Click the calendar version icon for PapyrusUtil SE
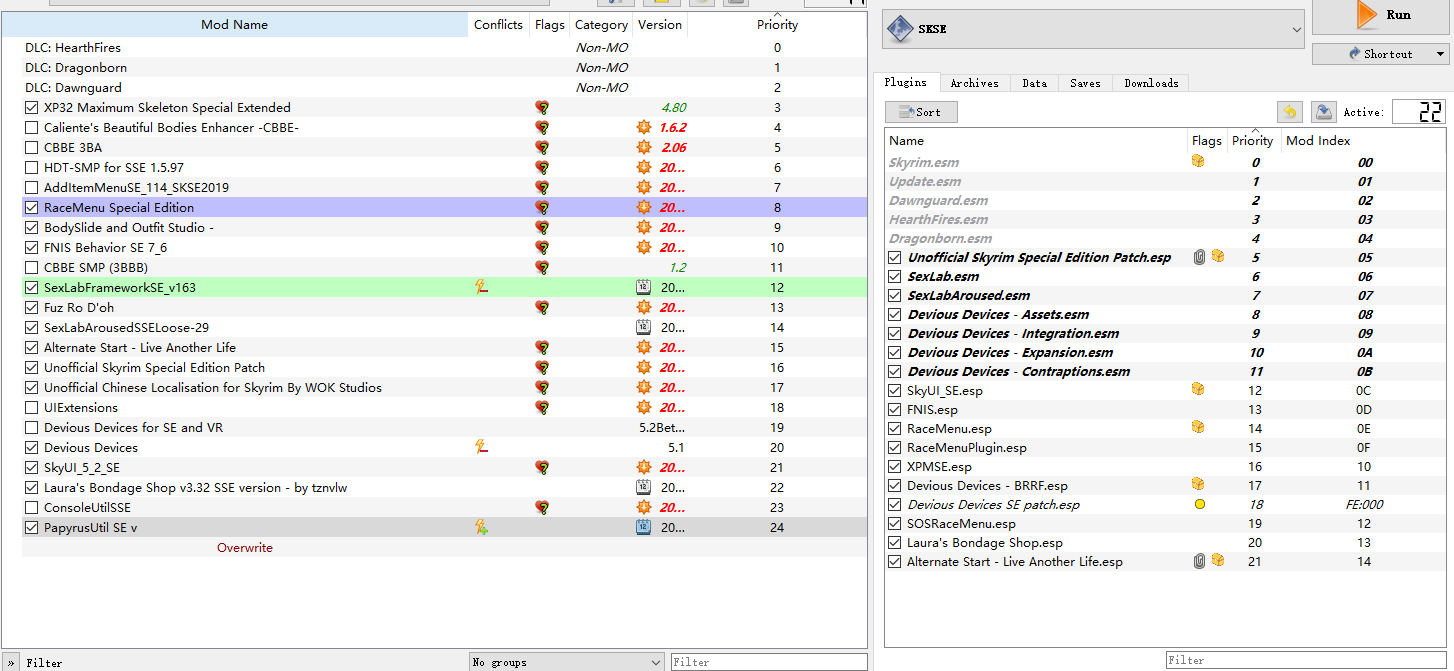 [644, 528]
